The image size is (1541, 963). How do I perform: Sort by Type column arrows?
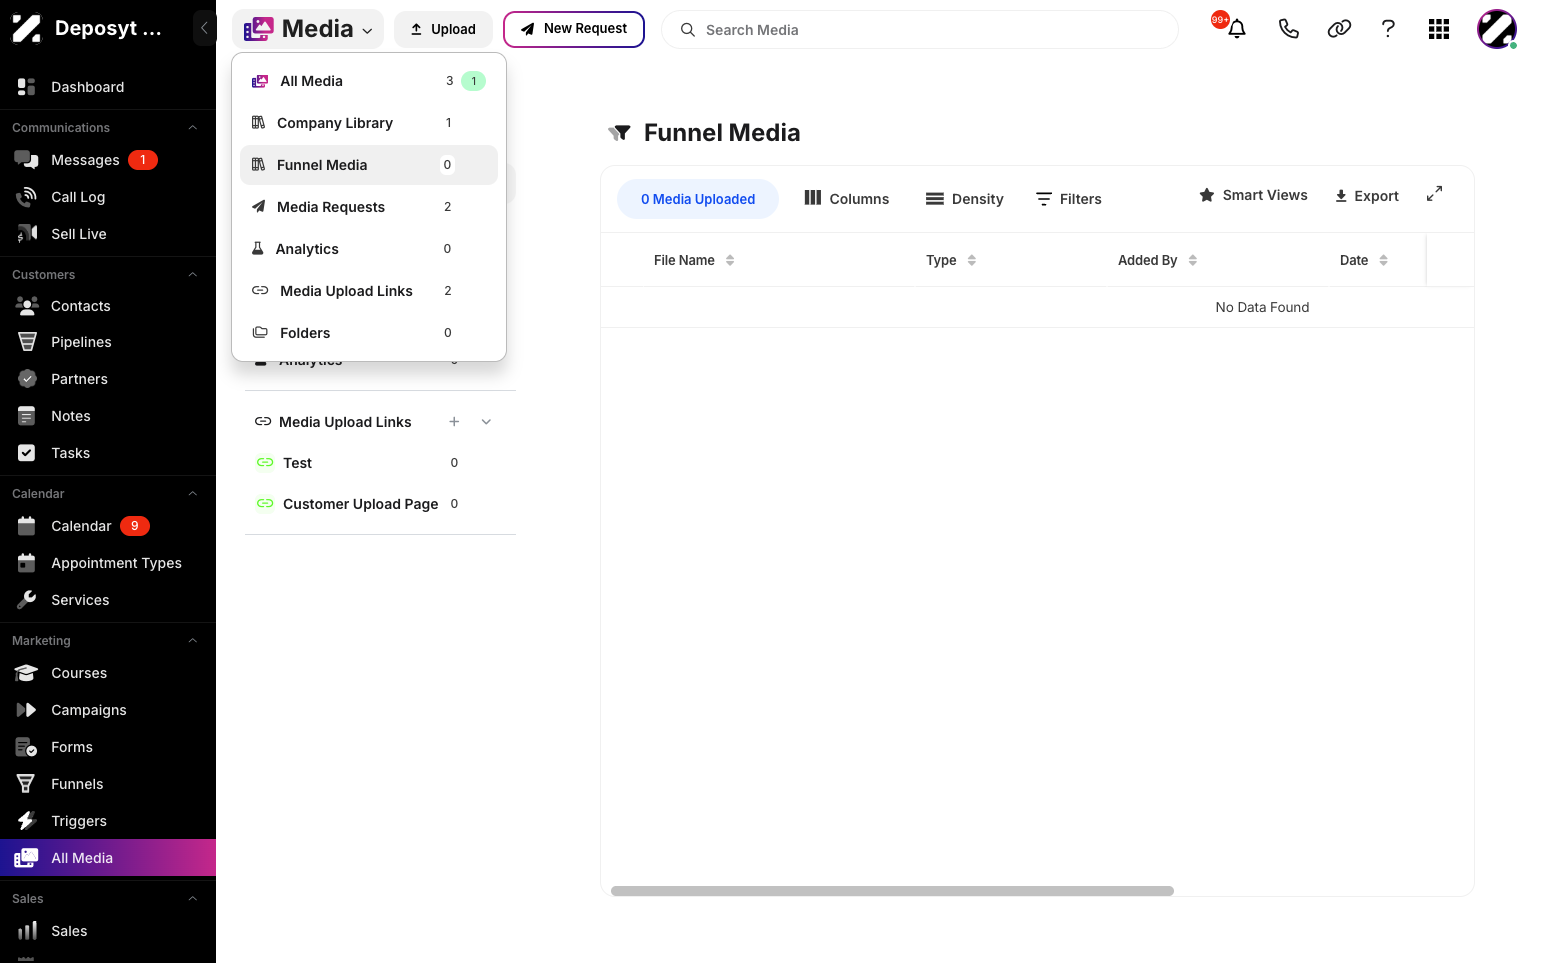tap(972, 260)
